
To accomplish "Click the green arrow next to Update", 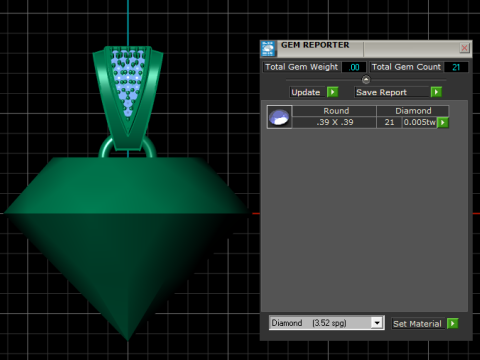I will coord(332,92).
